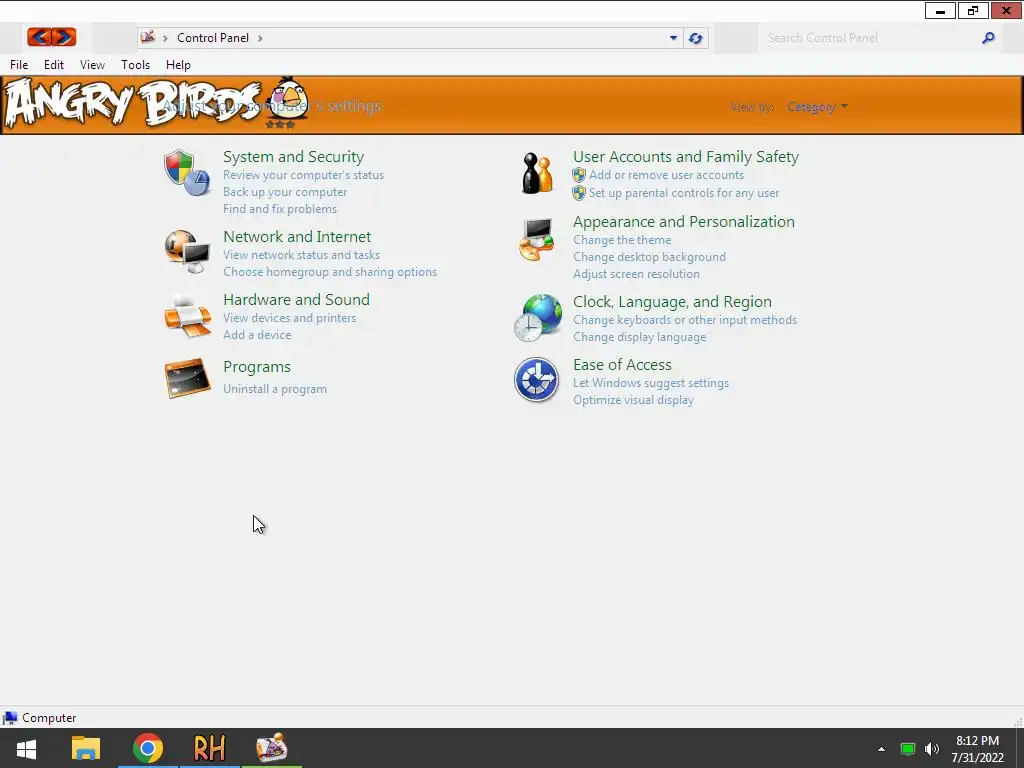
Task: Open Clock, Language, and Region heading
Action: pos(672,302)
